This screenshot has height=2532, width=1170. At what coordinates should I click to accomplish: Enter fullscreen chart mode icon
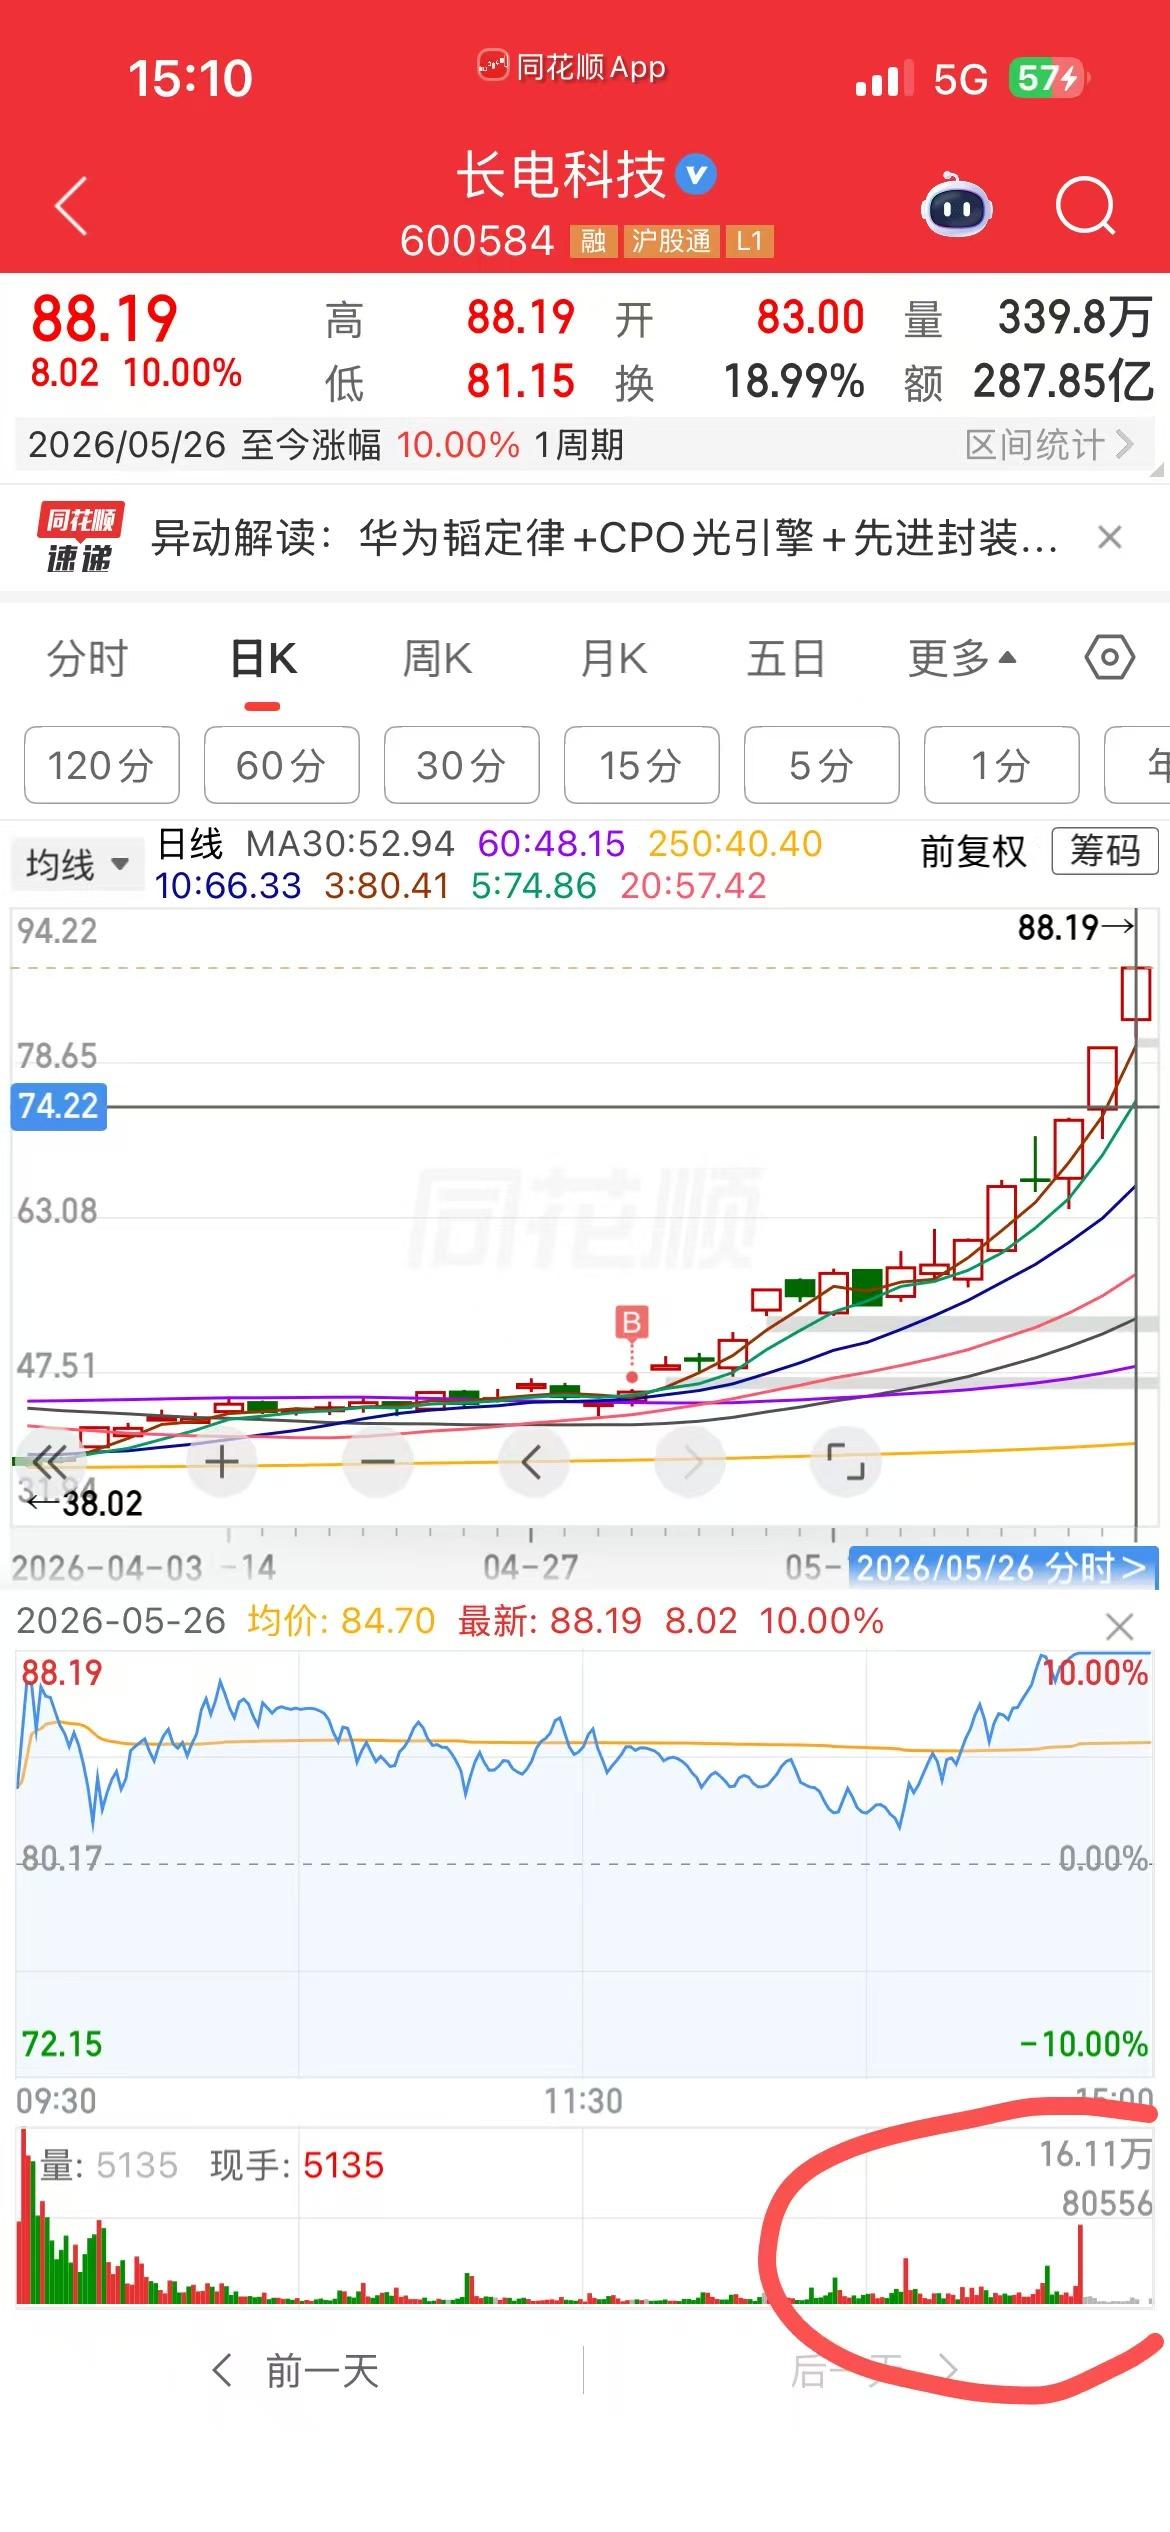click(x=846, y=1462)
